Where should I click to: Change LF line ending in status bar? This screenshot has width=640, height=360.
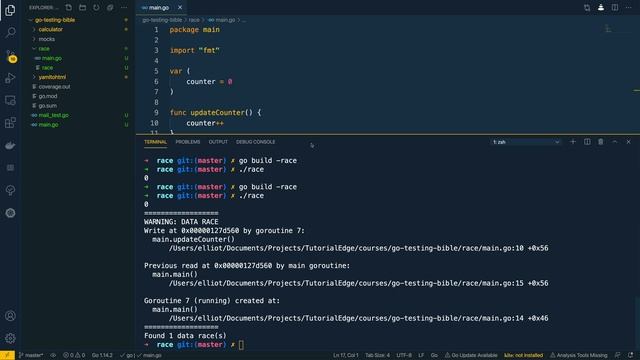[421, 355]
